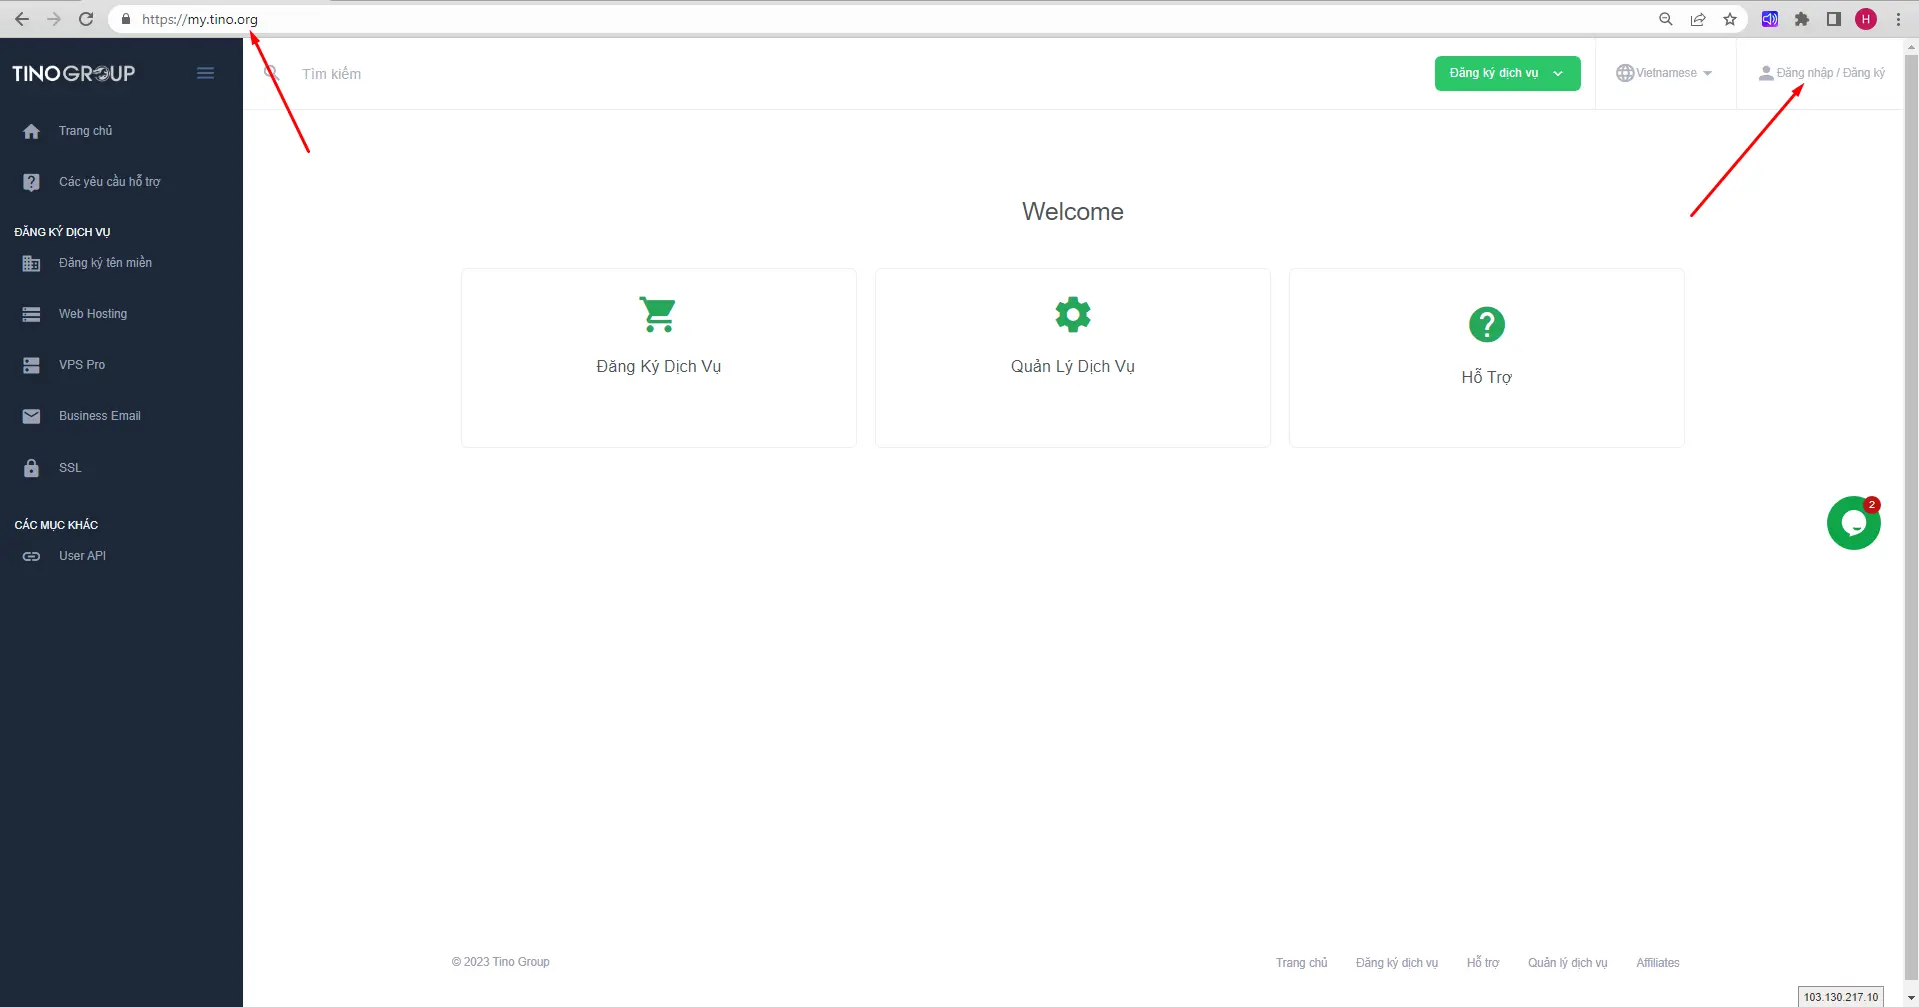Expand the Đăng ký dịch vụ green dropdown
This screenshot has width=1919, height=1007.
(1506, 73)
